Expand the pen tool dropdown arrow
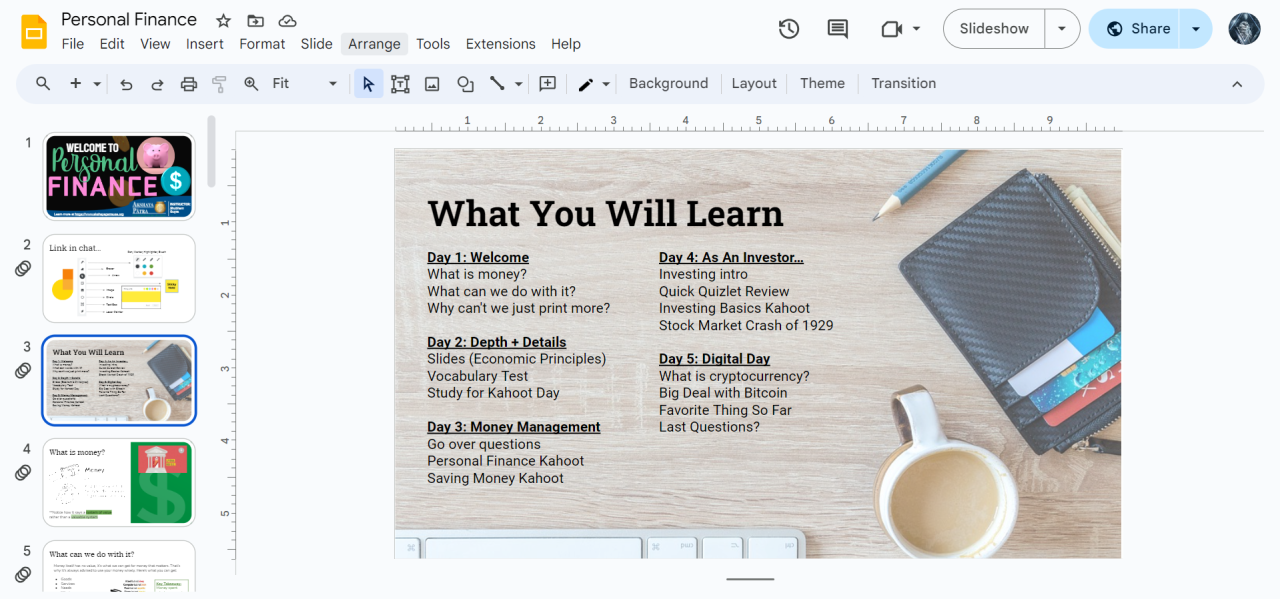 point(606,84)
